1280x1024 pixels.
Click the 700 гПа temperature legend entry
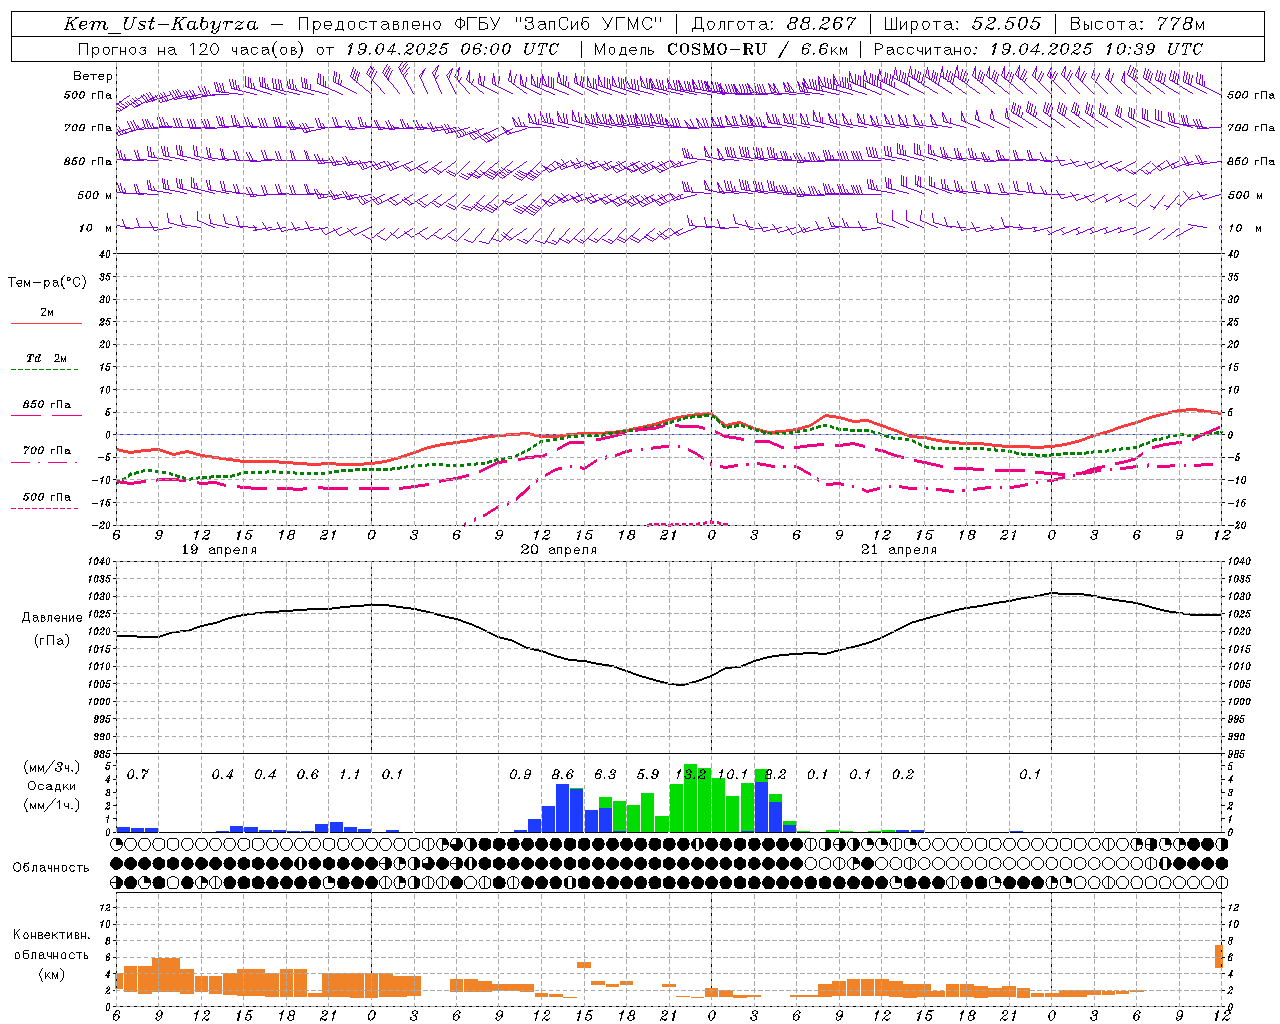pyautogui.click(x=46, y=451)
